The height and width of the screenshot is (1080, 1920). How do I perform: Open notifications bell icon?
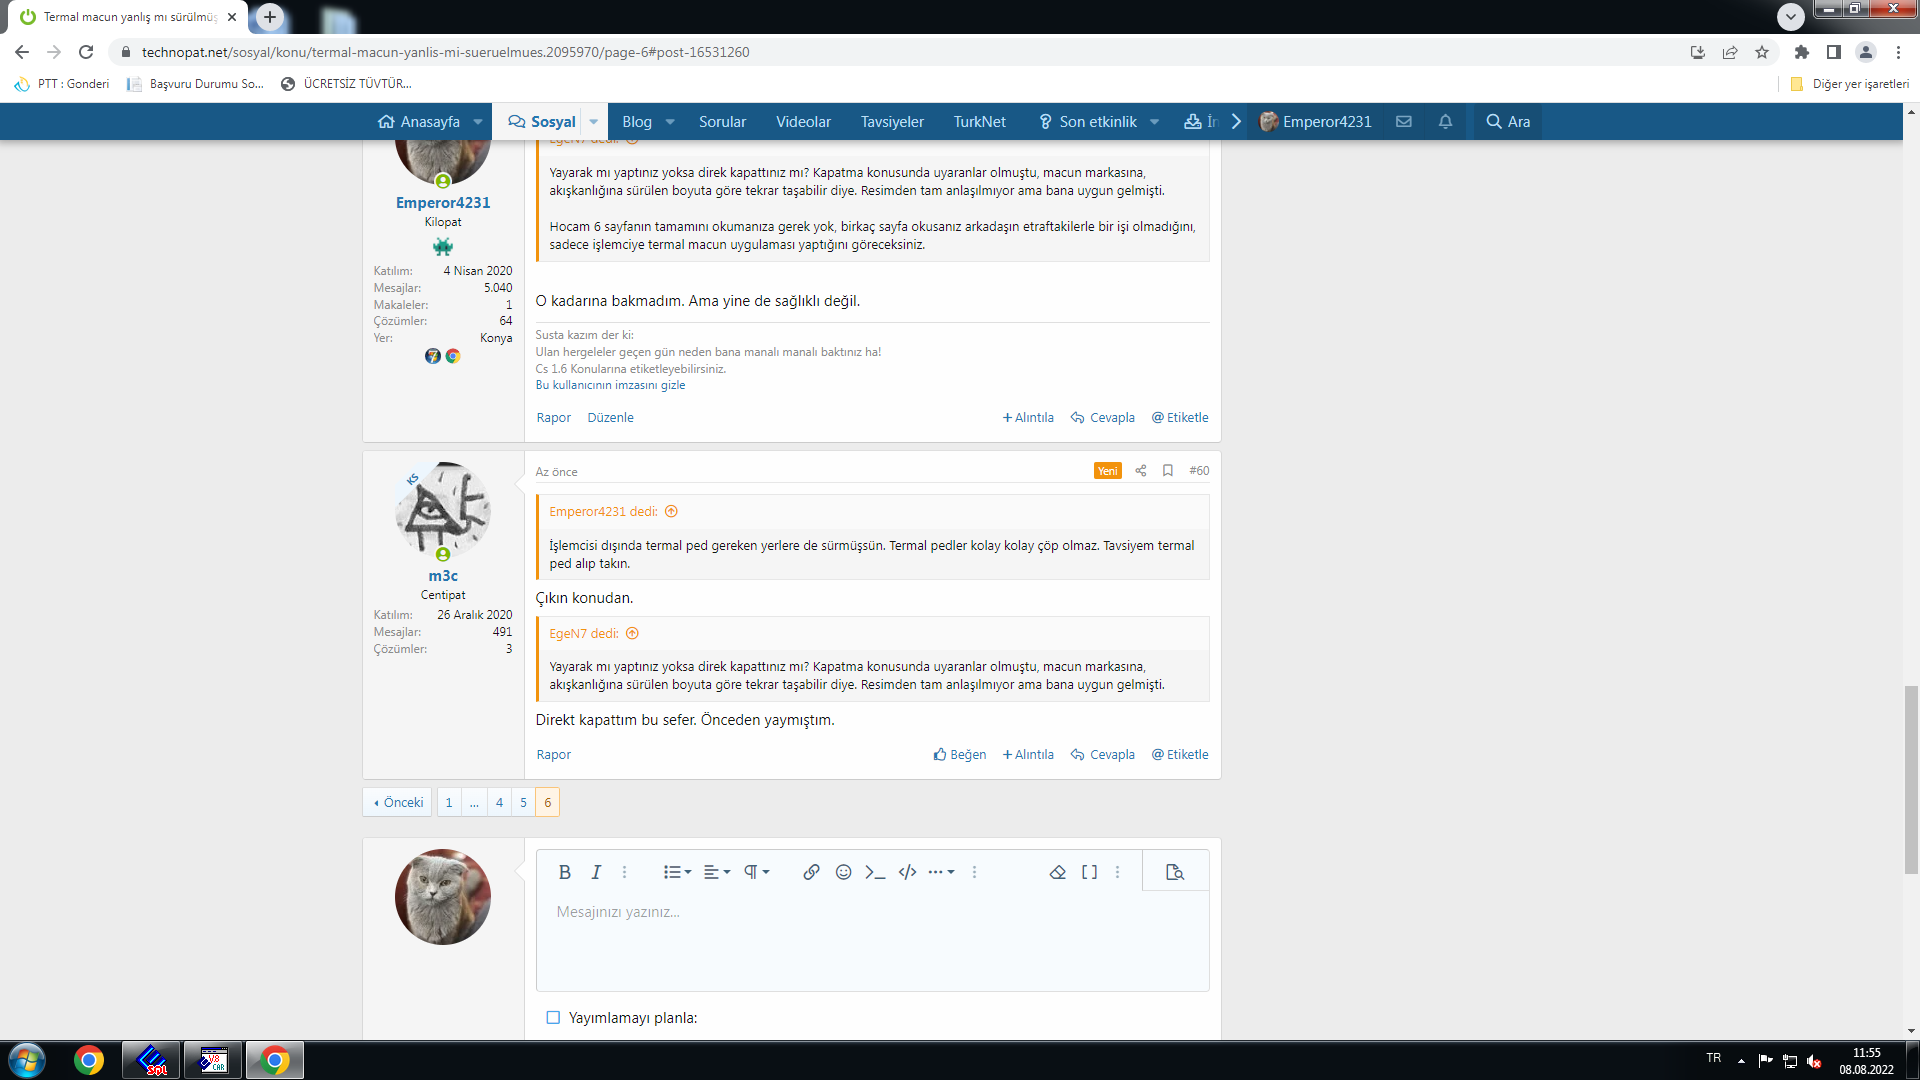(x=1445, y=122)
